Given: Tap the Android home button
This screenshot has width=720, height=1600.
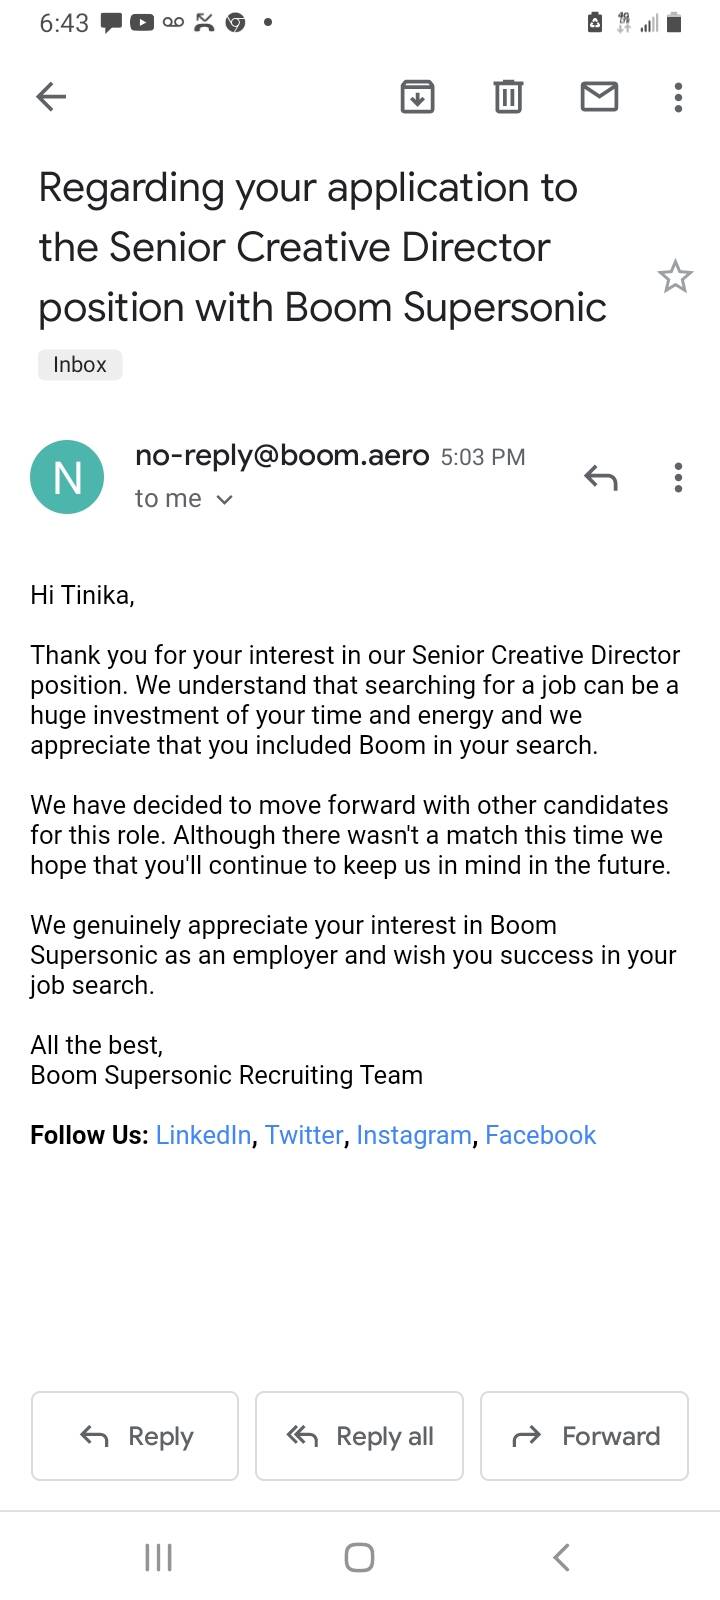Looking at the screenshot, I should point(359,1557).
